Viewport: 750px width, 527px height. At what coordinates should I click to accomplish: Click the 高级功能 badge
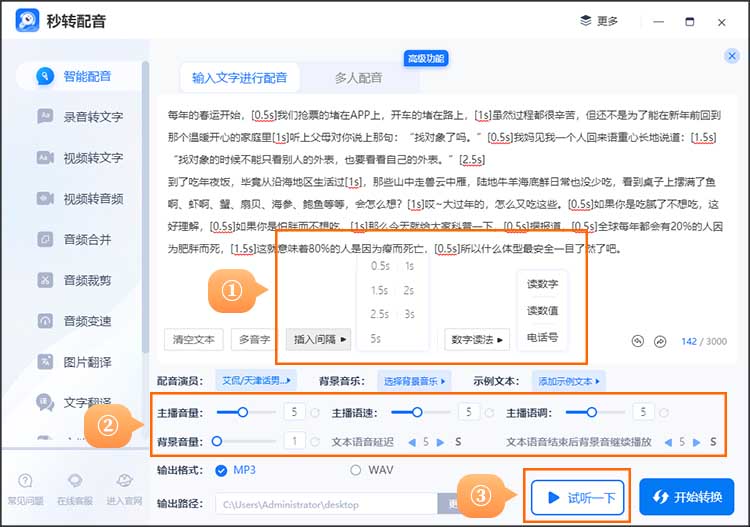coord(426,58)
